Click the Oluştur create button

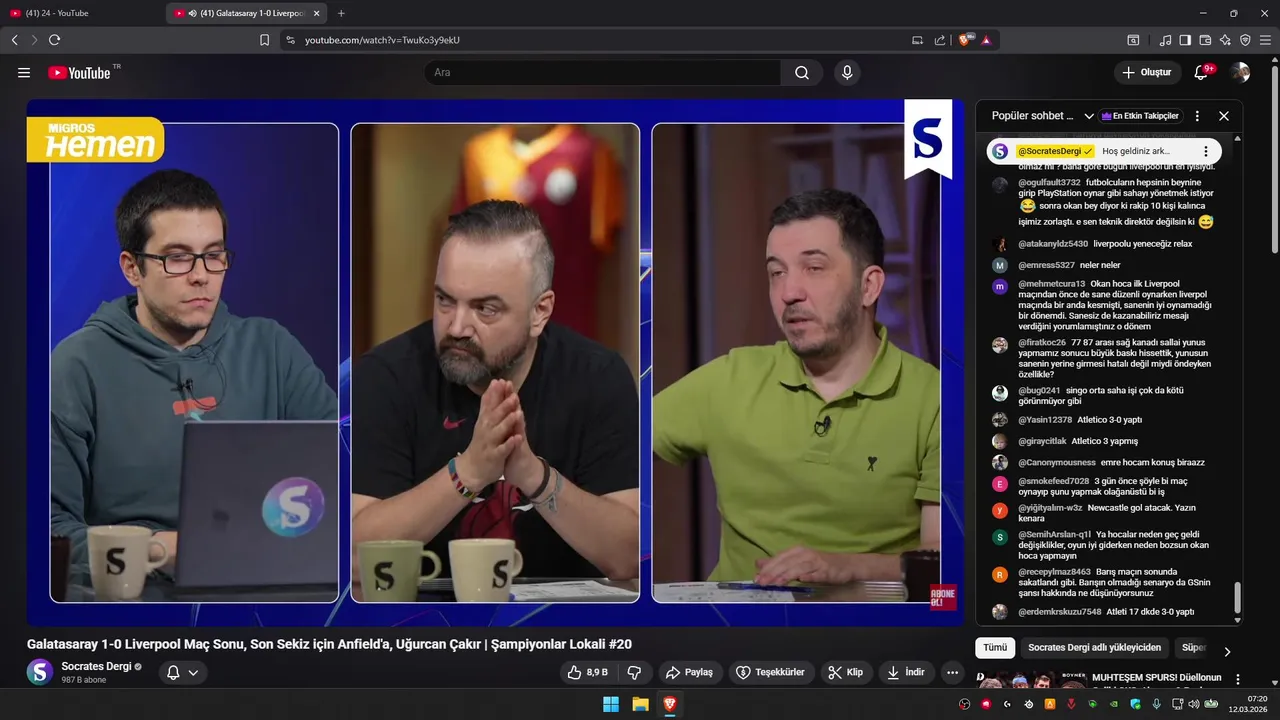coord(1146,73)
